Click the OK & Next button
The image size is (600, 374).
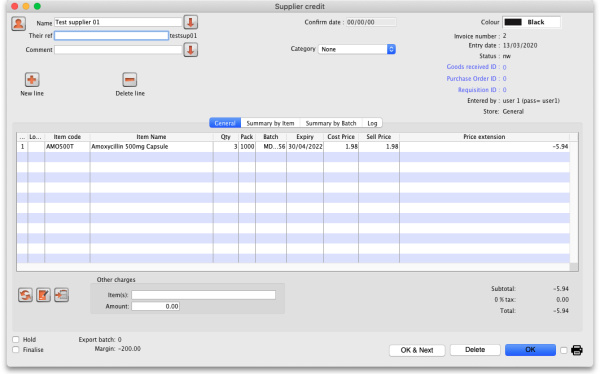417,350
